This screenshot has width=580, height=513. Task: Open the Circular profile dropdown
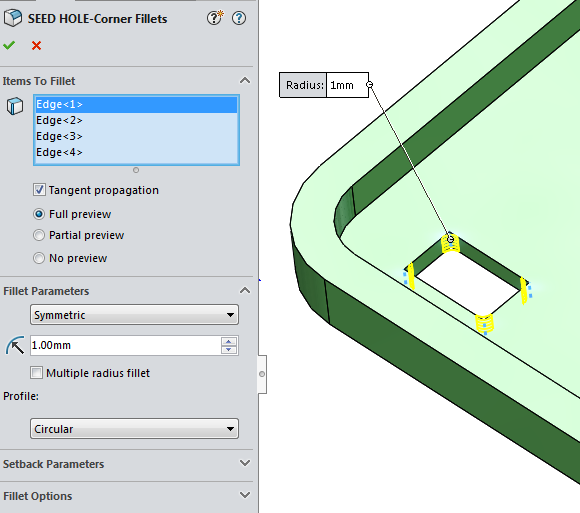point(134,429)
